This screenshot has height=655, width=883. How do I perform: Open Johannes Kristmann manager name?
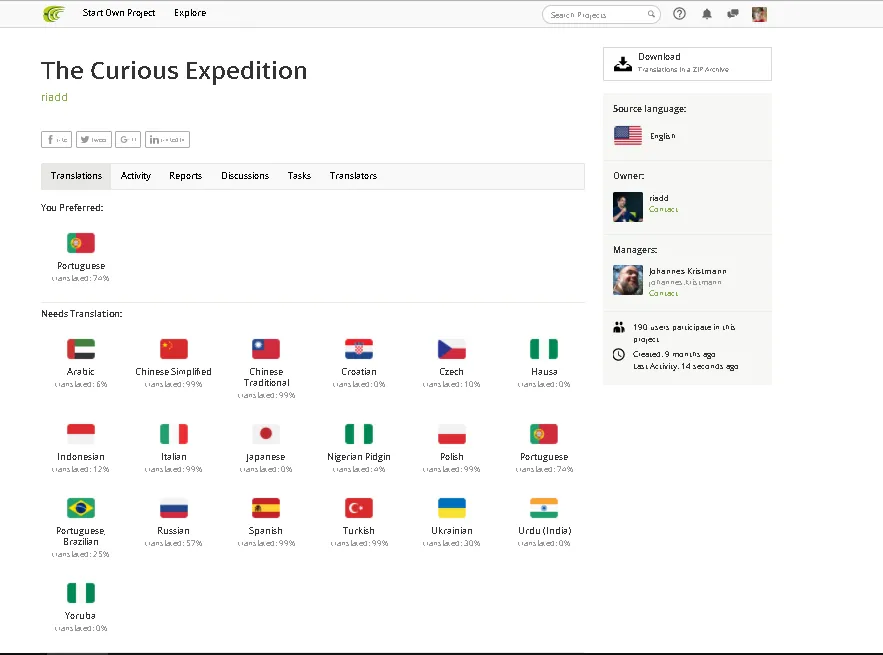click(688, 271)
